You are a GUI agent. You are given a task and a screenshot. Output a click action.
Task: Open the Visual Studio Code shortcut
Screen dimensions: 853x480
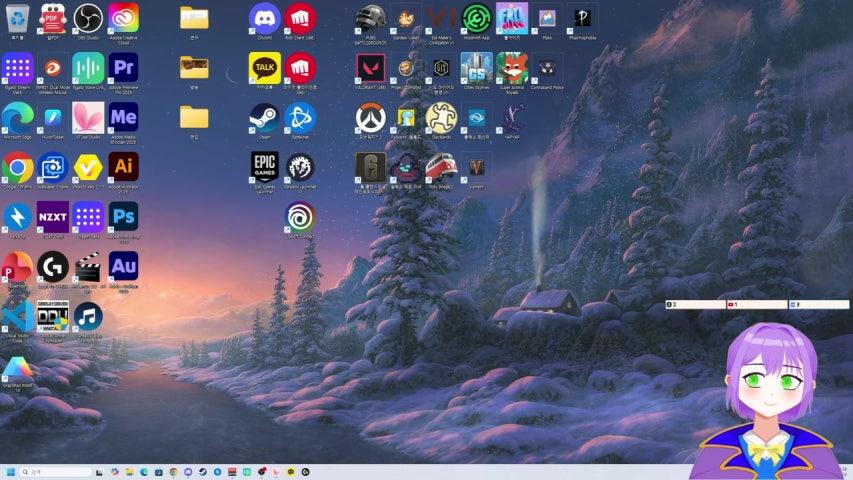(x=17, y=315)
